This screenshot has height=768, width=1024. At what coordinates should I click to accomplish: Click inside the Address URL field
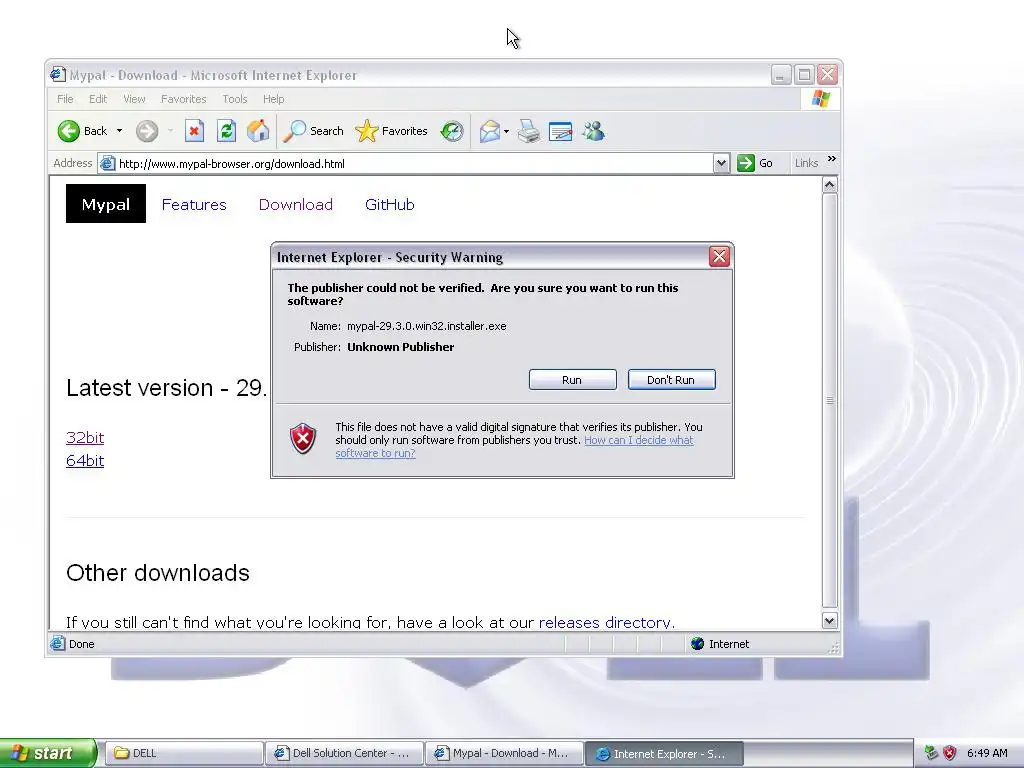click(414, 163)
